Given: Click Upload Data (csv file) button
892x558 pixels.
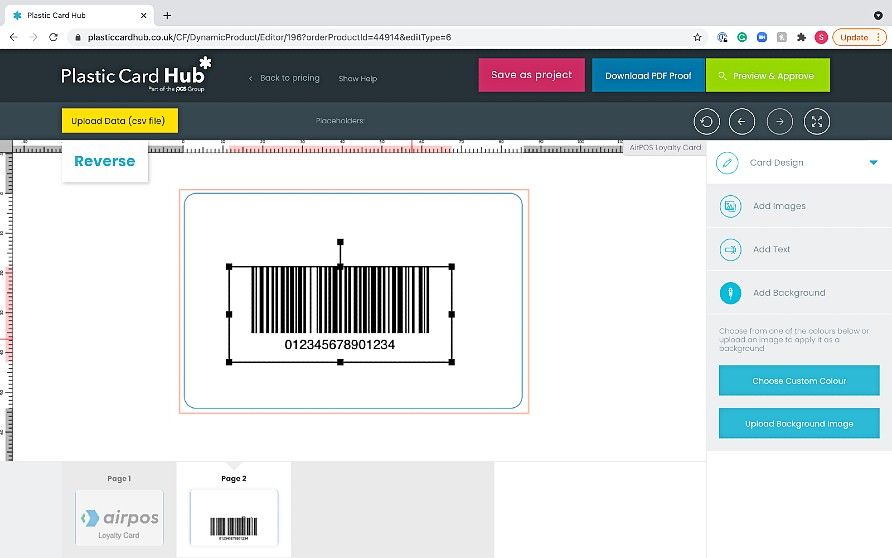Looking at the screenshot, I should click(x=119, y=121).
